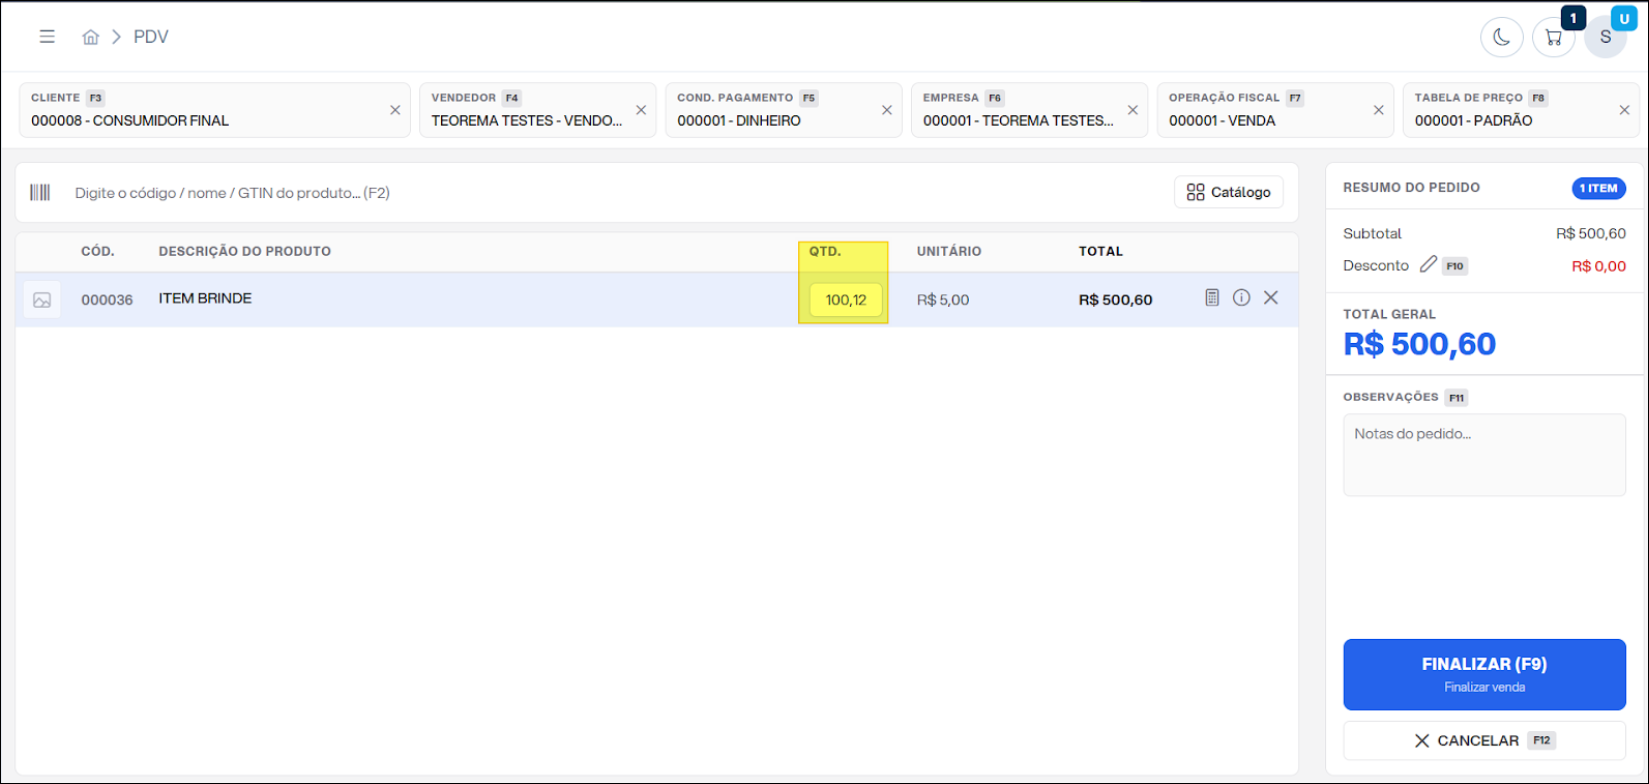Image resolution: width=1649 pixels, height=784 pixels.
Task: Clear the Tabela de Preço selection
Action: point(1625,110)
